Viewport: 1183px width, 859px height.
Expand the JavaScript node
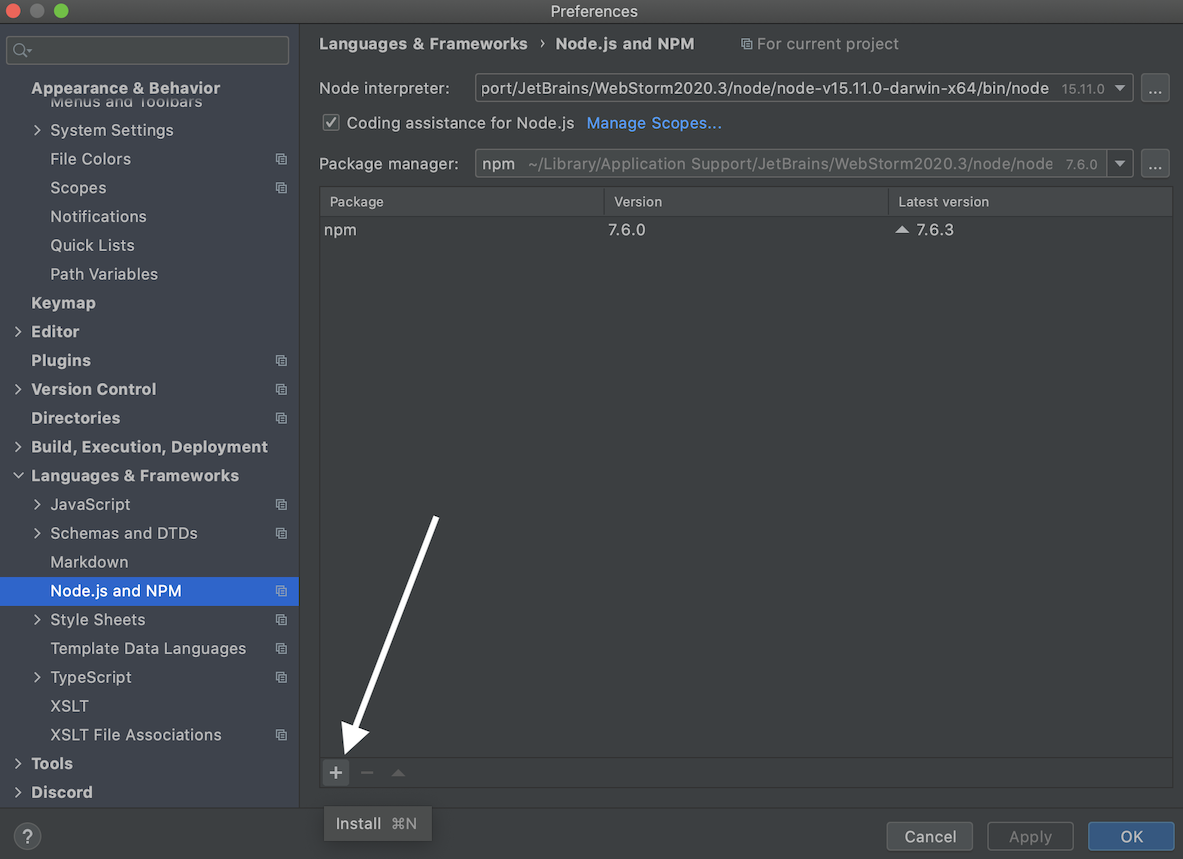click(x=37, y=505)
